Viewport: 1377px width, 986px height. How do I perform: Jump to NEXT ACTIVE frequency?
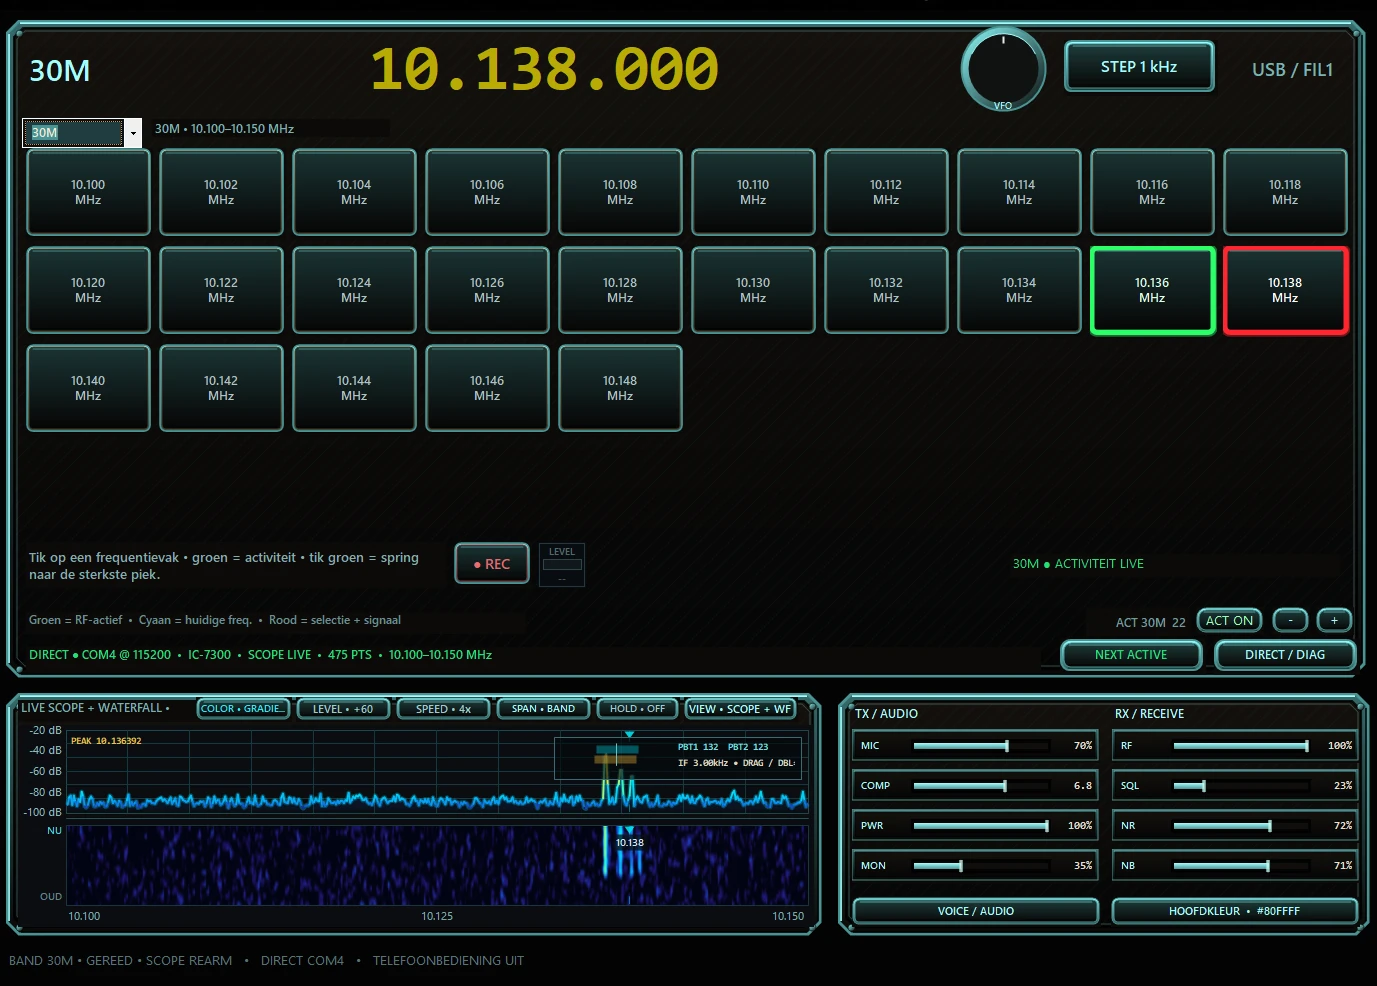pyautogui.click(x=1131, y=655)
